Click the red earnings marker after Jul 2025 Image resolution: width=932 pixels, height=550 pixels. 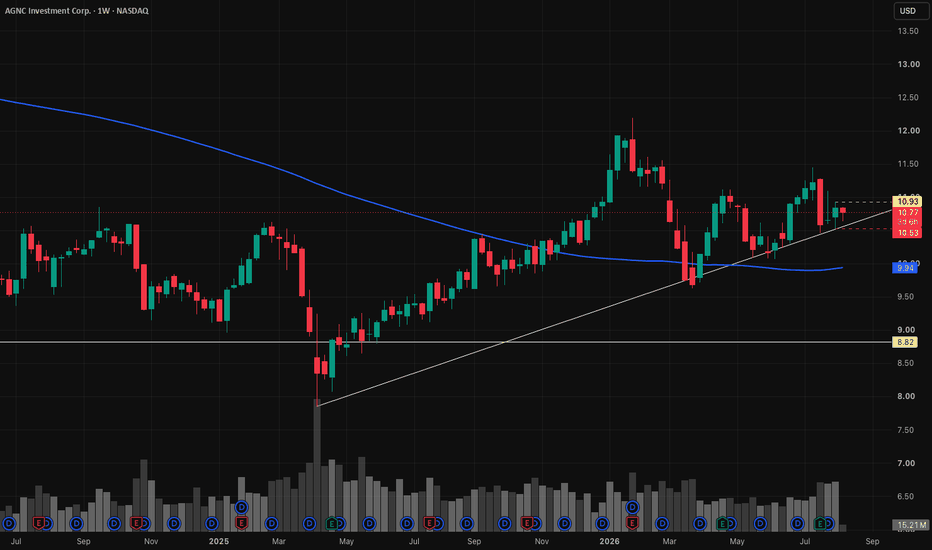(429, 523)
